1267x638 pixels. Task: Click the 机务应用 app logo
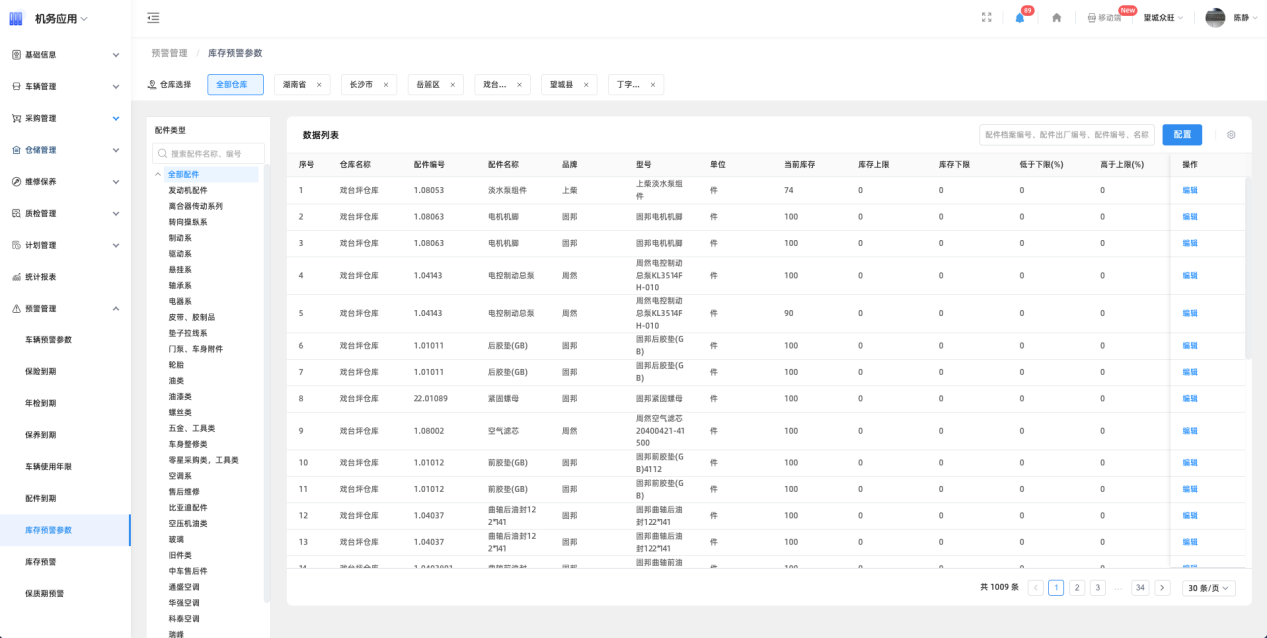16,18
